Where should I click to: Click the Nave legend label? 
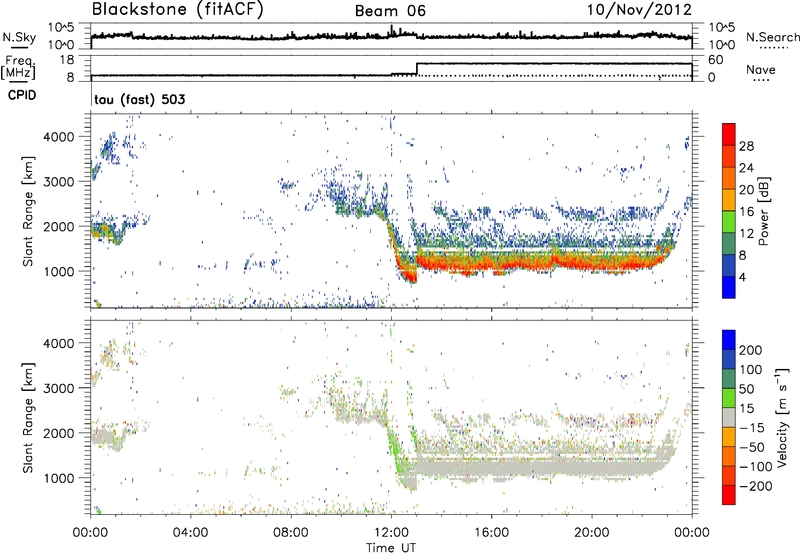coord(761,69)
